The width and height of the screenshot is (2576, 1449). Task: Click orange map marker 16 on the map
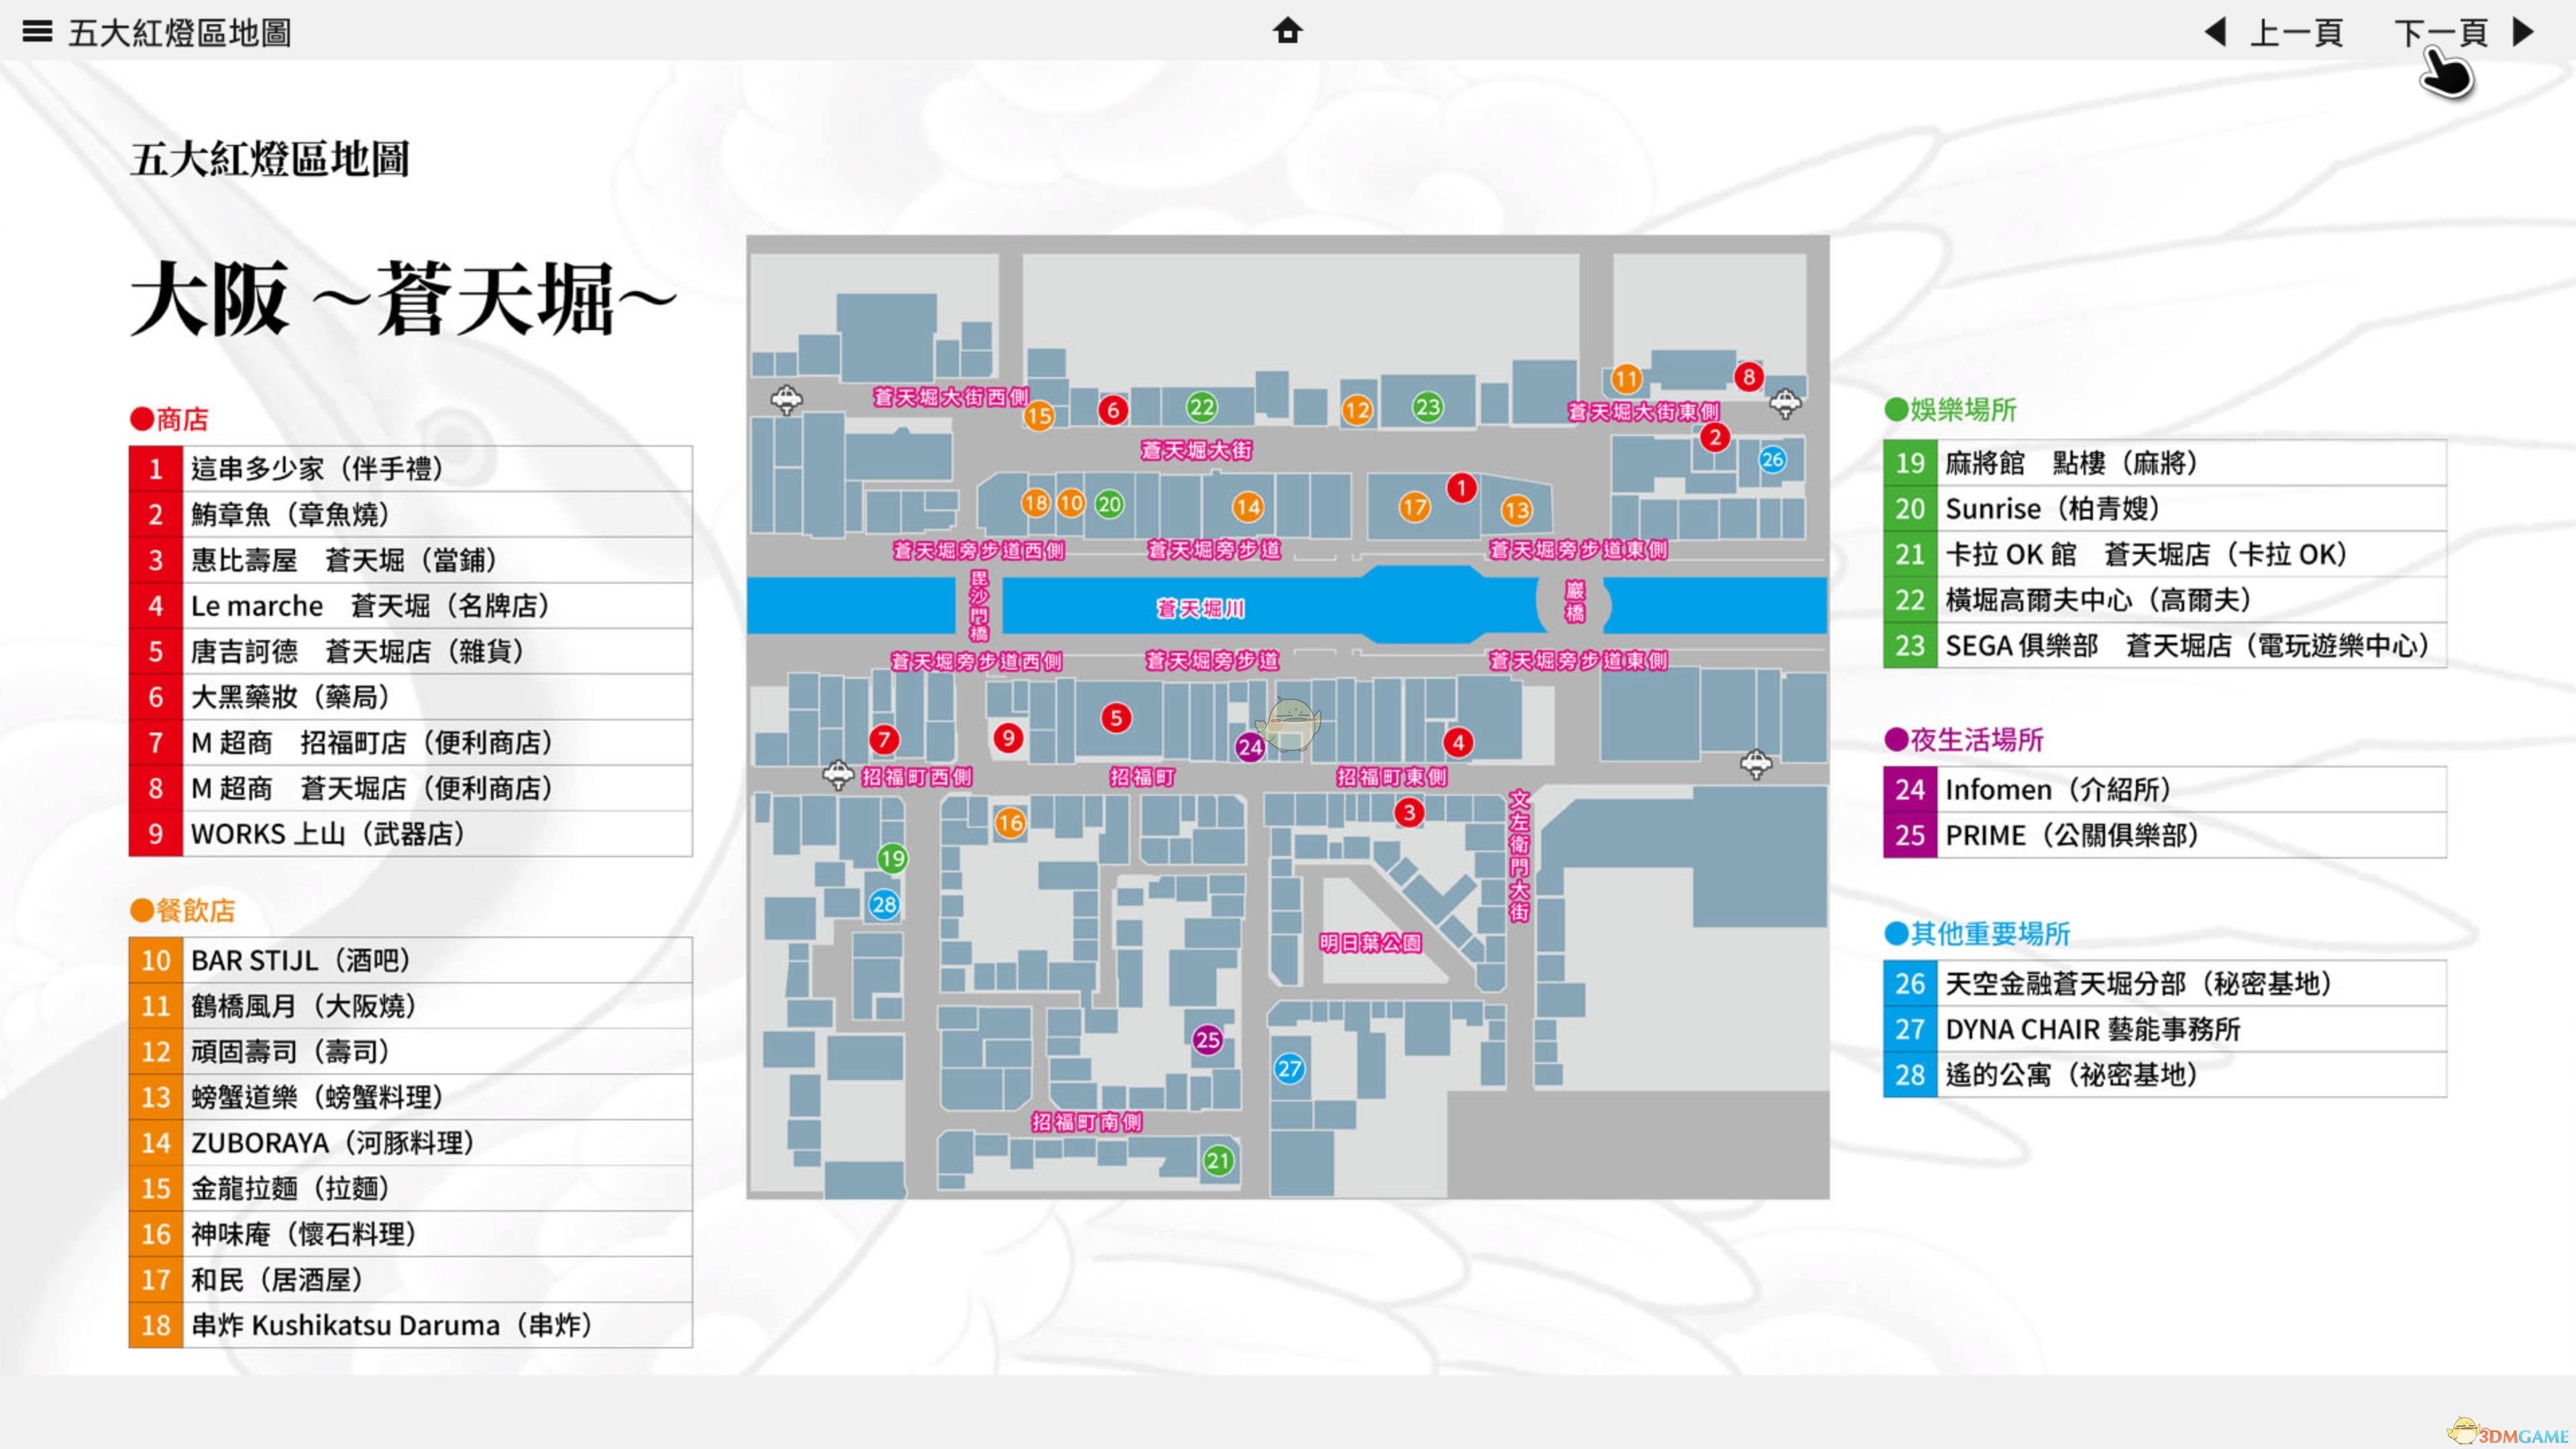tap(1010, 823)
